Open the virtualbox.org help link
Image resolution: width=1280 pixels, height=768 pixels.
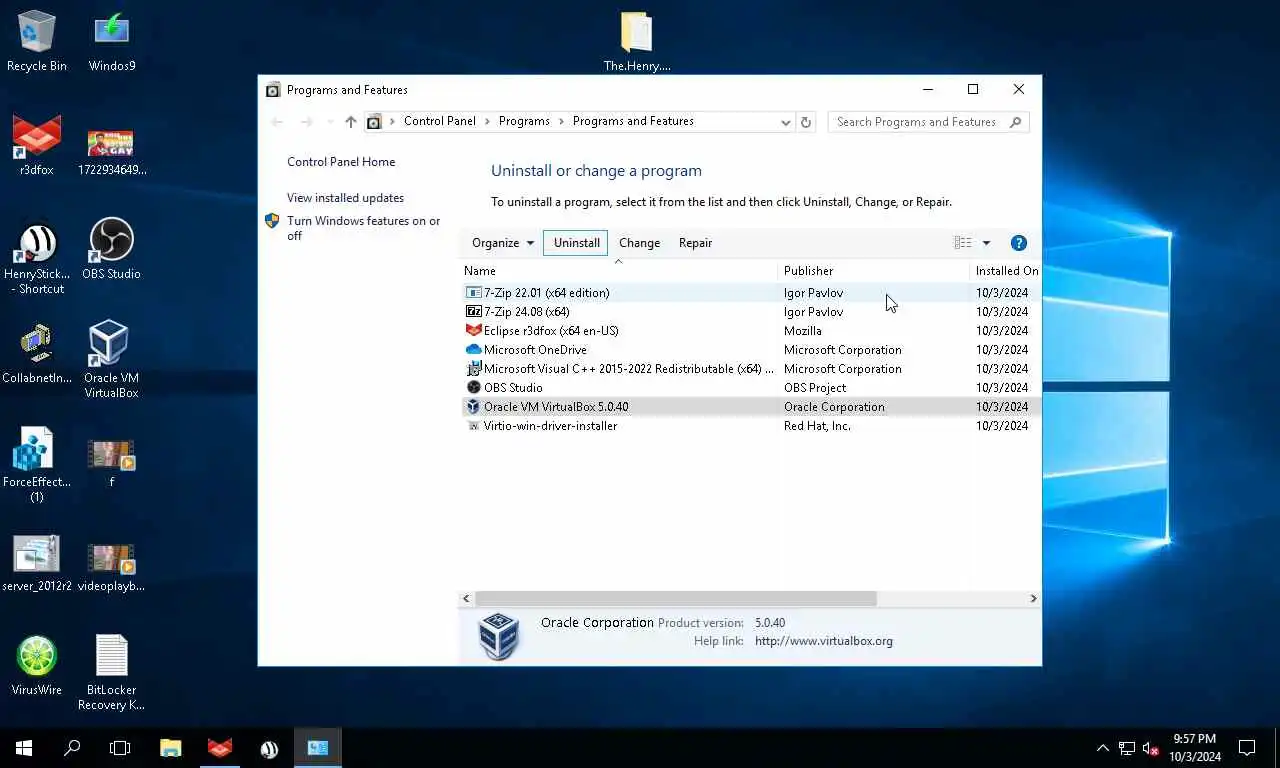pos(824,641)
